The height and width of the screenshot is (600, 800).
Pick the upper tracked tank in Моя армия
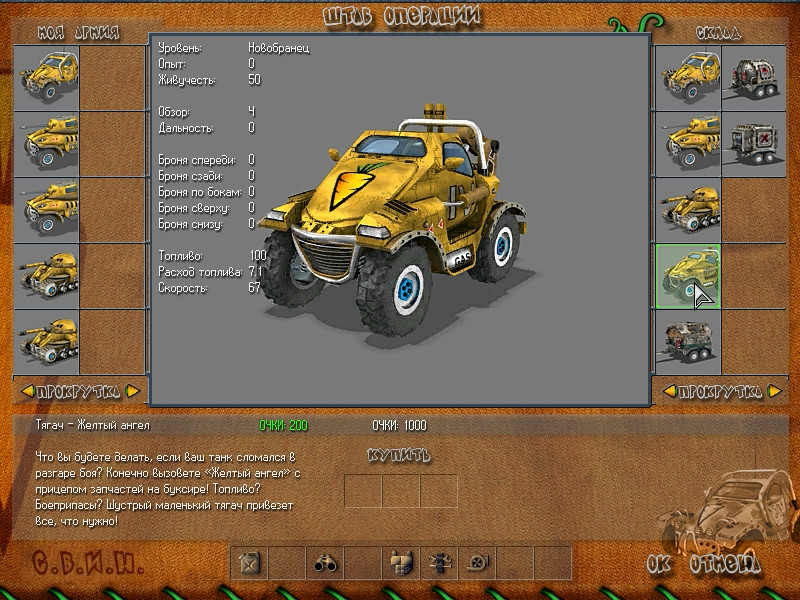(46, 276)
